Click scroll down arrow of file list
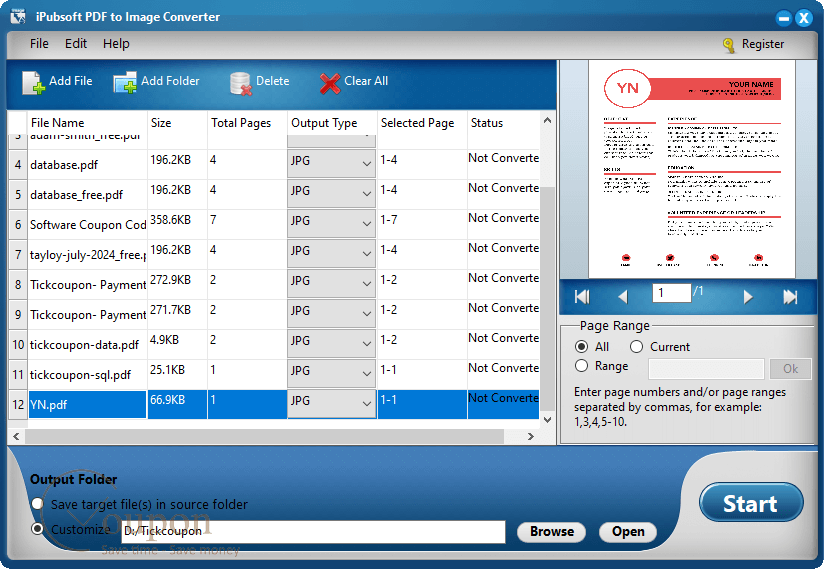This screenshot has width=824, height=569. coord(547,419)
